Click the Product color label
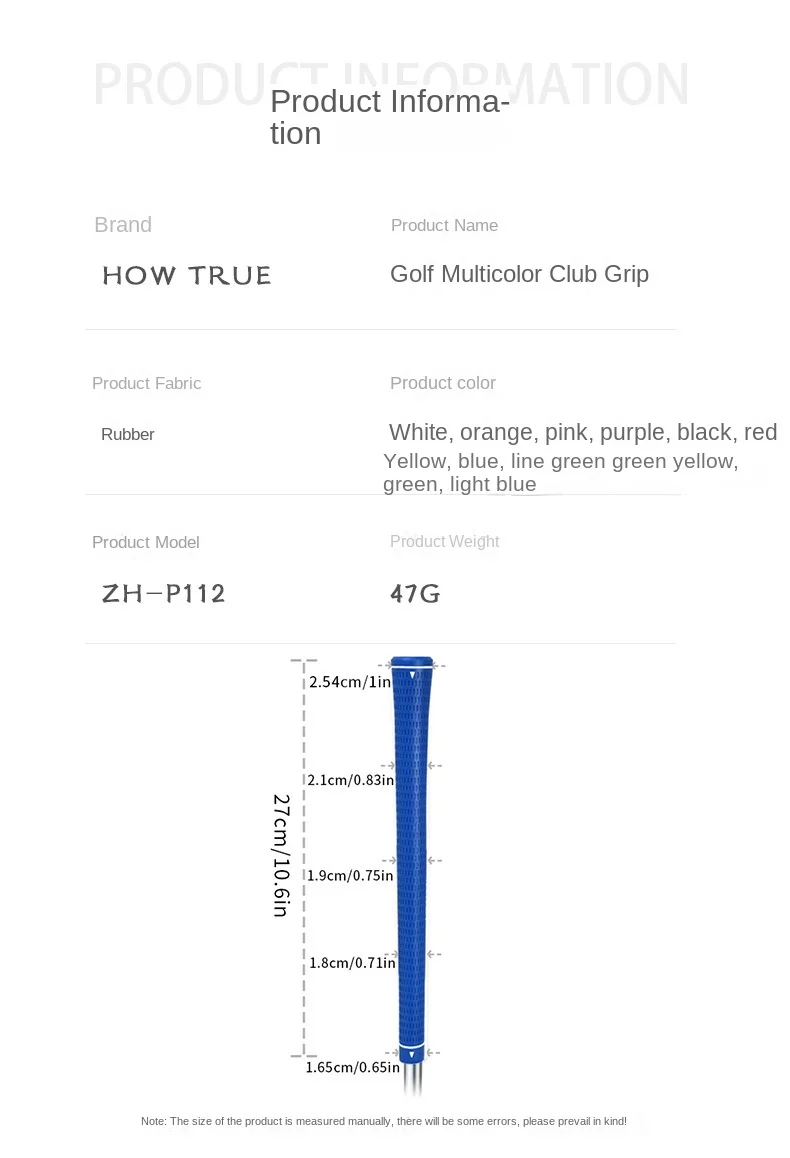The width and height of the screenshot is (790, 1158). tap(443, 383)
